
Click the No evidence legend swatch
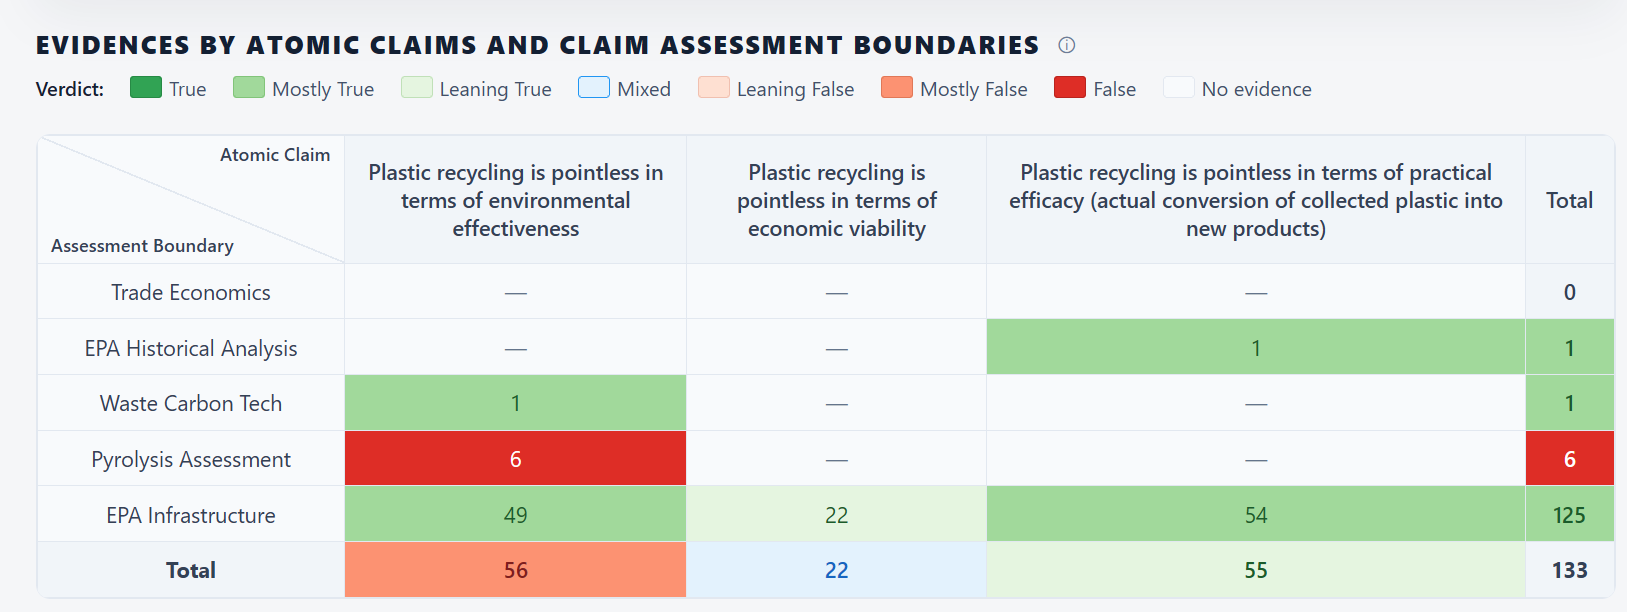tap(1179, 88)
